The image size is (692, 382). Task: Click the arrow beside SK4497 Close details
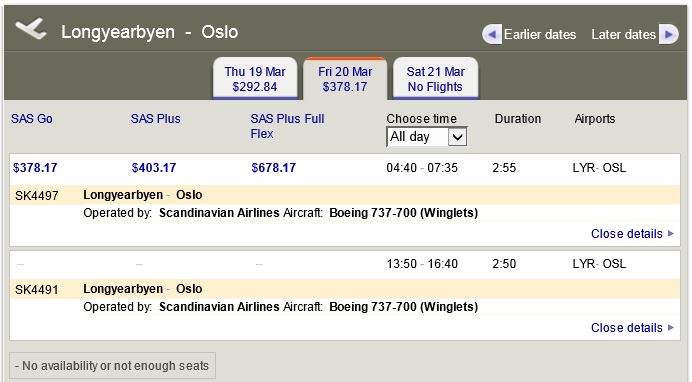pyautogui.click(x=671, y=233)
